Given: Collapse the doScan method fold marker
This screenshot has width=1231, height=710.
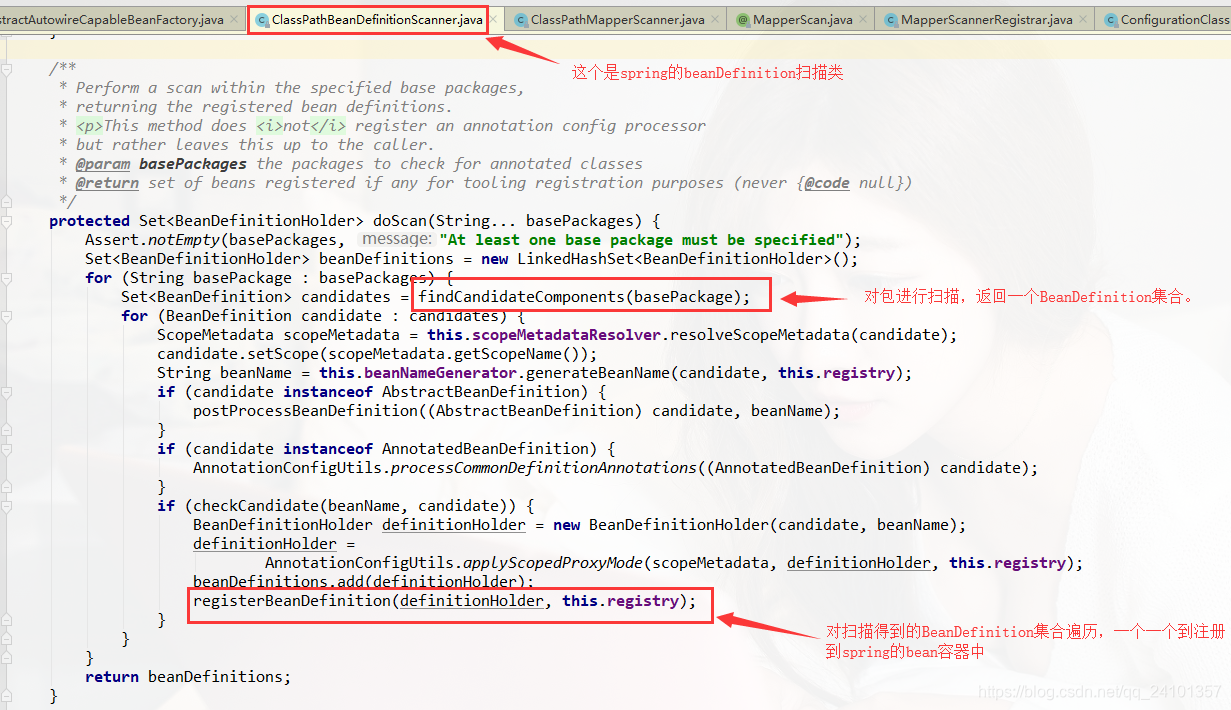Looking at the screenshot, I should (7, 221).
